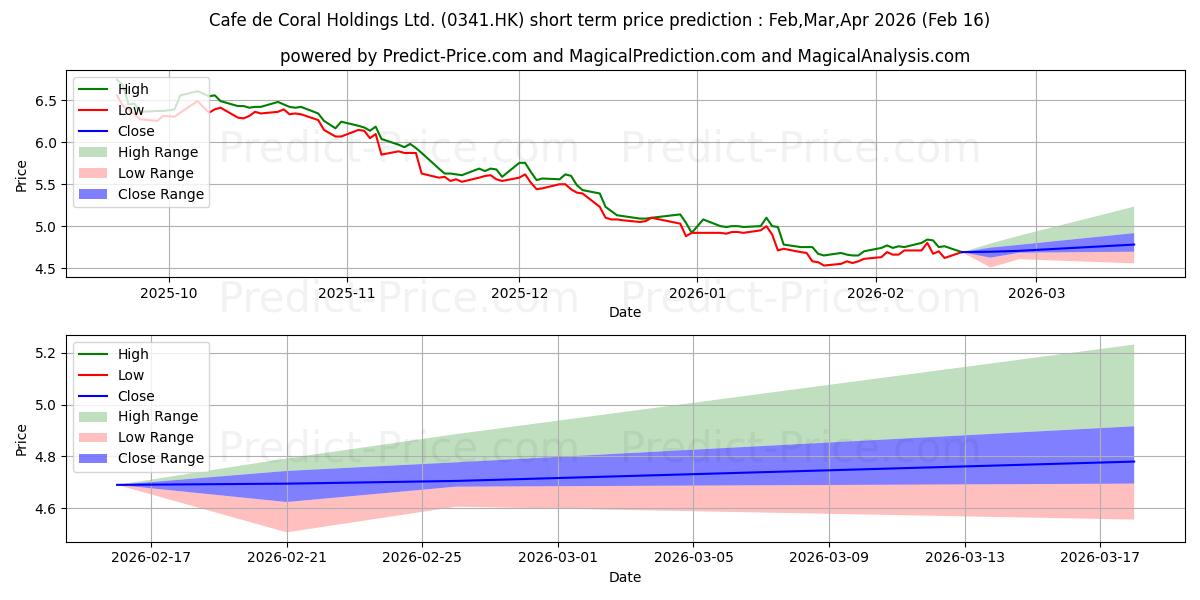This screenshot has height=600, width=1200.
Task: Click the Date axis label under top chart
Action: tap(625, 312)
